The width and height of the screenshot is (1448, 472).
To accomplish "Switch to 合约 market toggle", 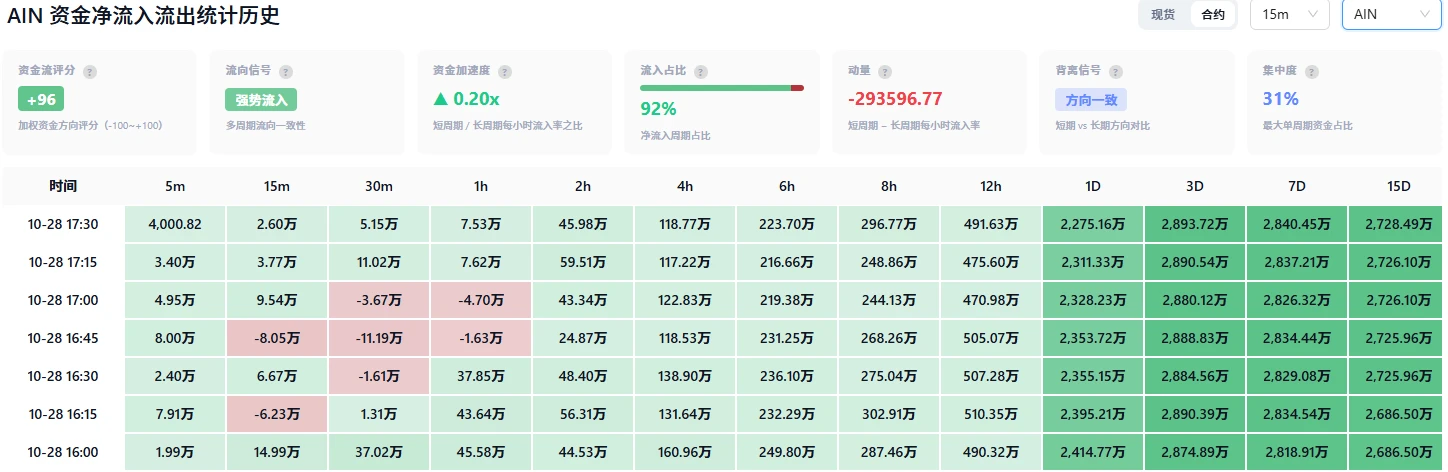I will pos(1213,15).
